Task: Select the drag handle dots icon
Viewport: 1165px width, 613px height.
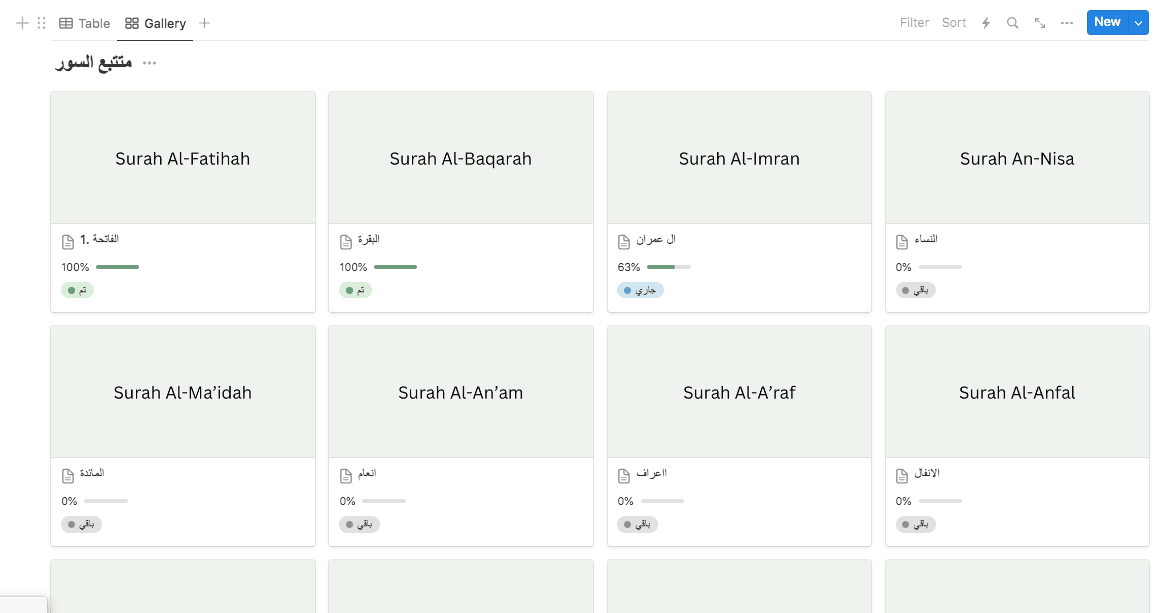Action: pyautogui.click(x=40, y=22)
